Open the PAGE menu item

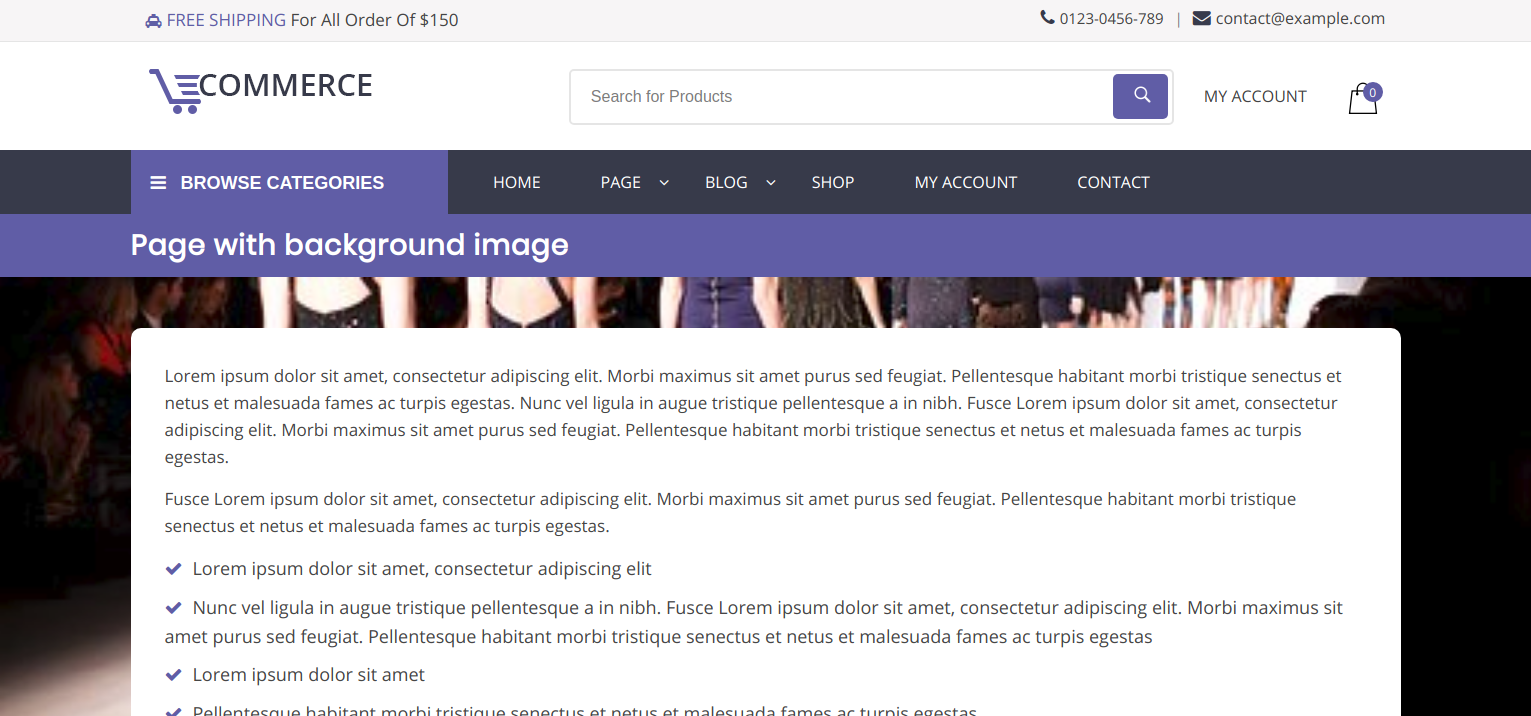click(621, 182)
